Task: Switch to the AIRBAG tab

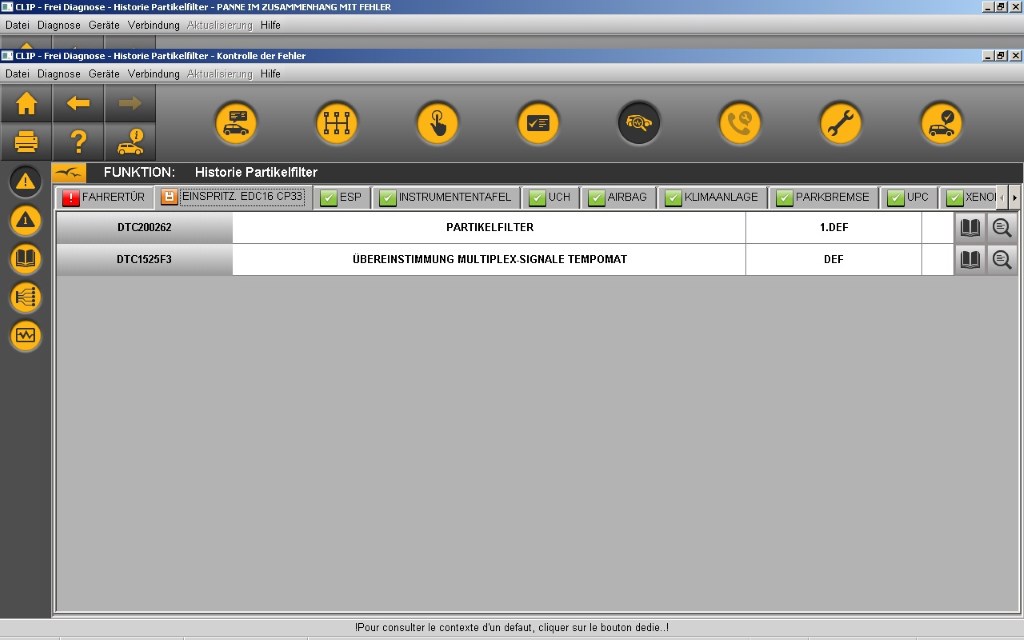Action: pos(617,197)
